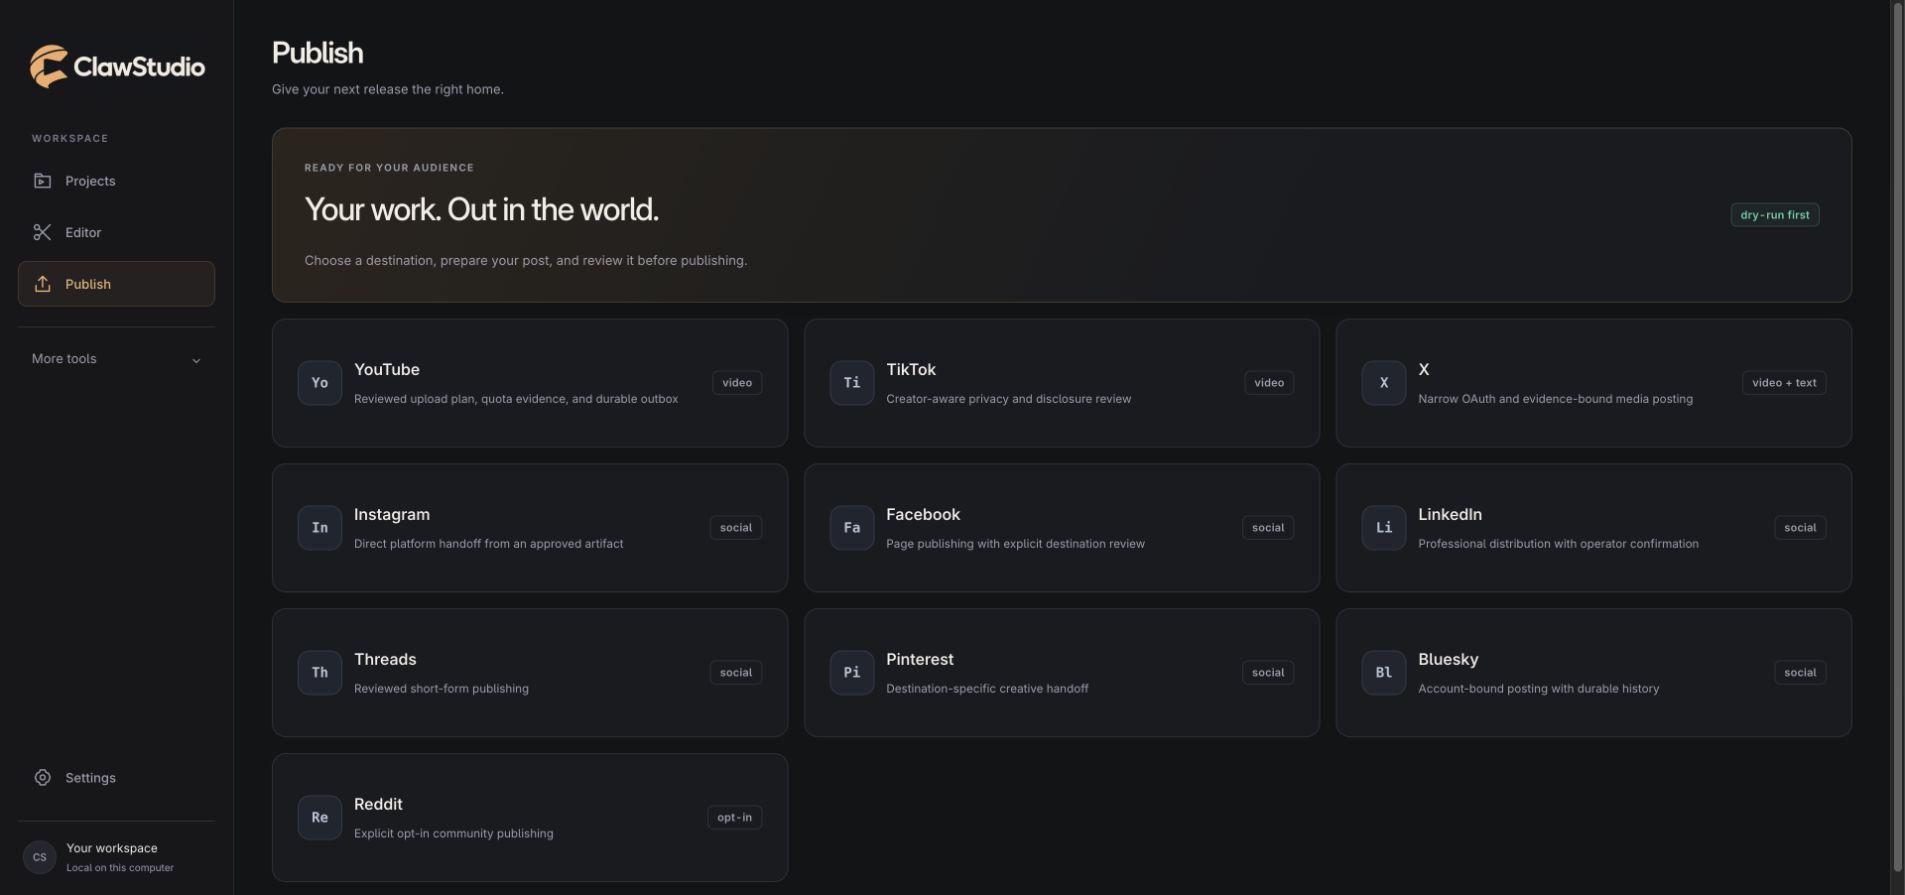Click the Pi icon on Pinterest card
1905x895 pixels.
[852, 673]
